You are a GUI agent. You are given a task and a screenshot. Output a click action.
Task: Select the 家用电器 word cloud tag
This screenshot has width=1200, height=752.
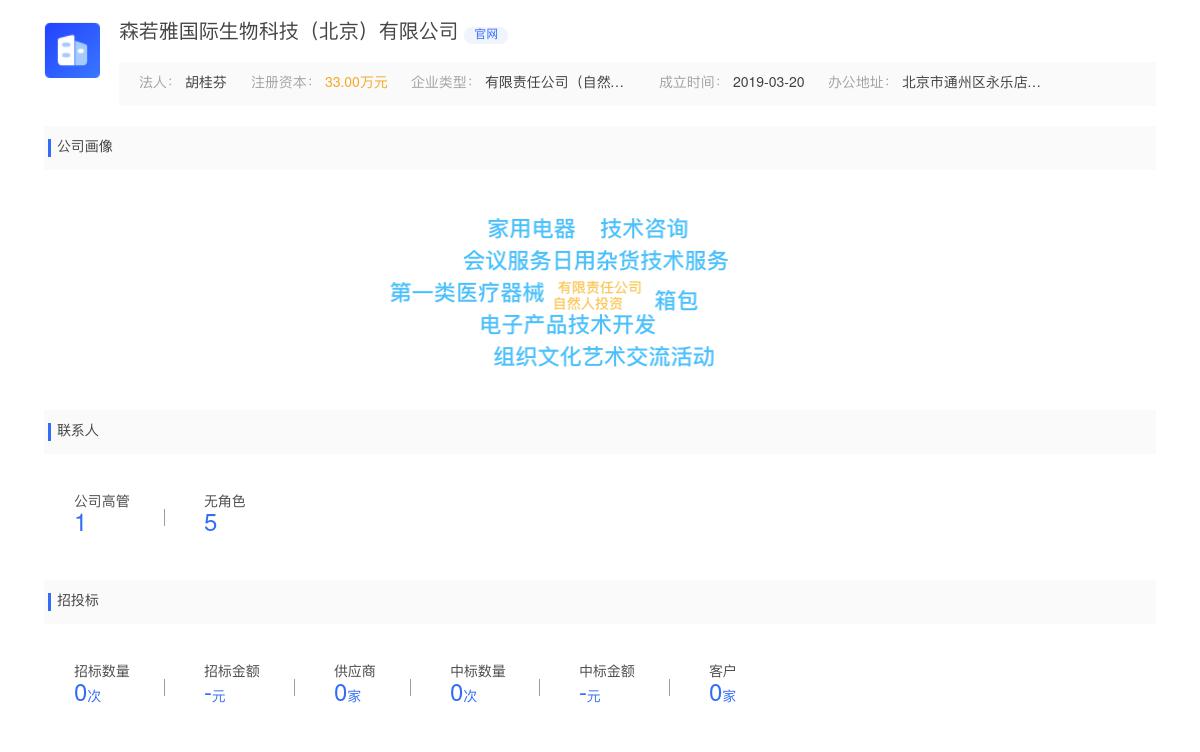tap(531, 229)
